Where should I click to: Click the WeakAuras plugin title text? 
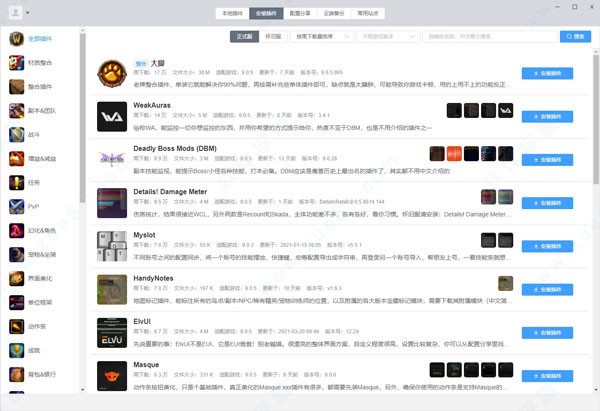pyautogui.click(x=152, y=105)
